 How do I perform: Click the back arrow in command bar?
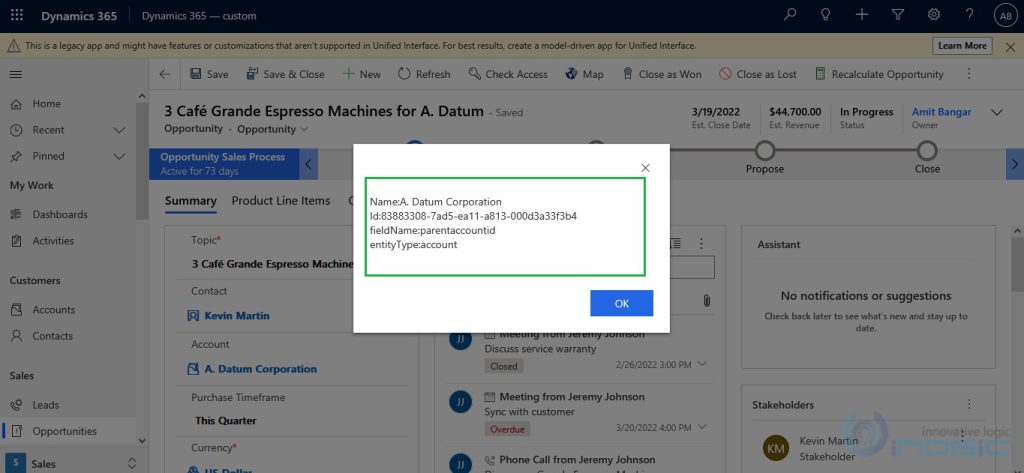coord(164,74)
